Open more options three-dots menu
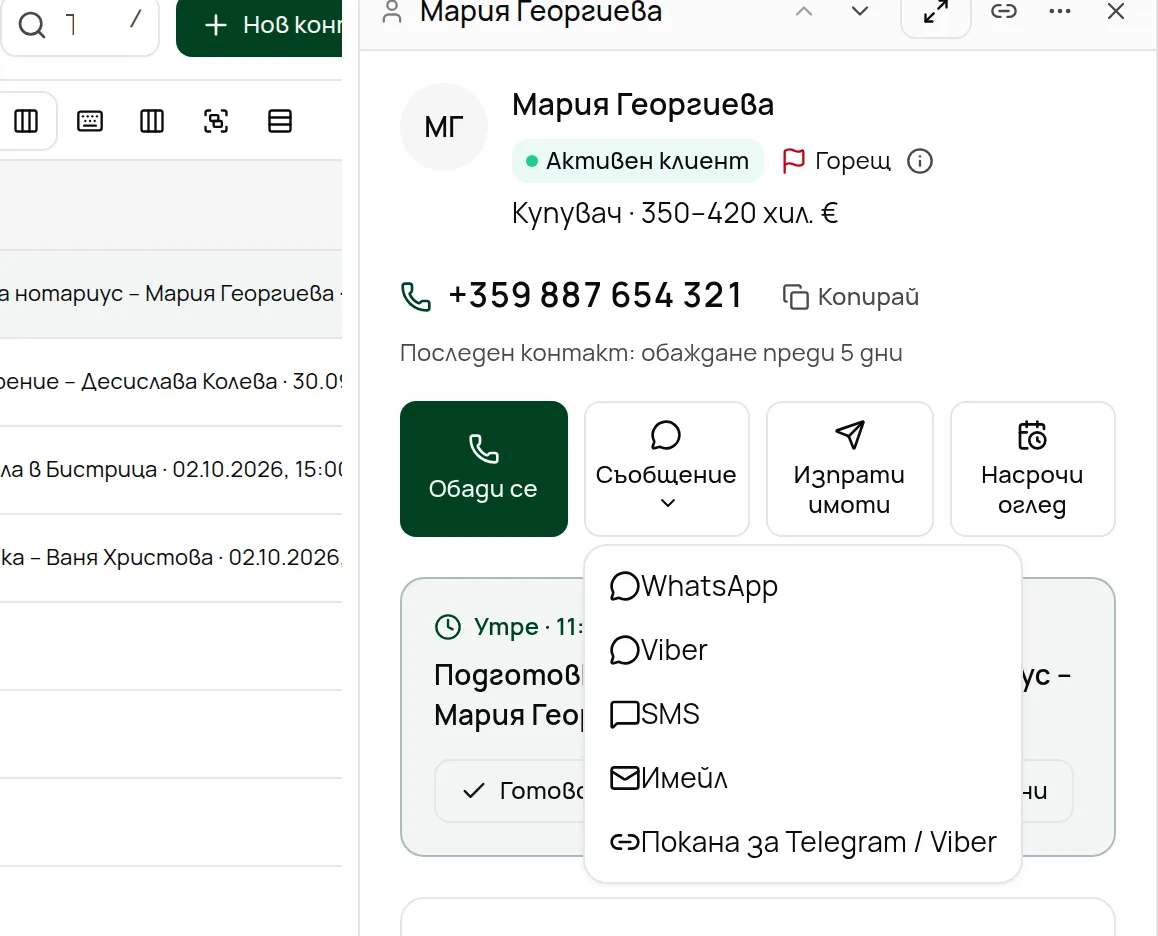 point(1060,11)
